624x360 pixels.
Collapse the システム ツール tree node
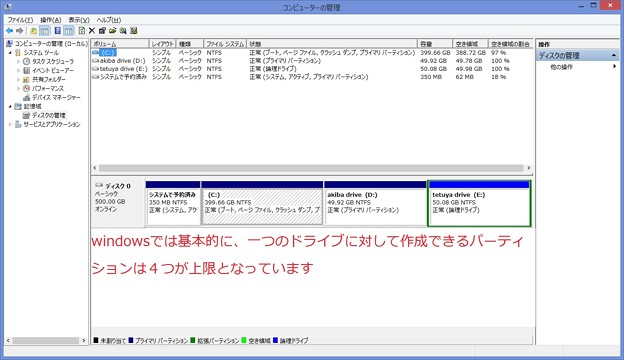tap(10, 53)
